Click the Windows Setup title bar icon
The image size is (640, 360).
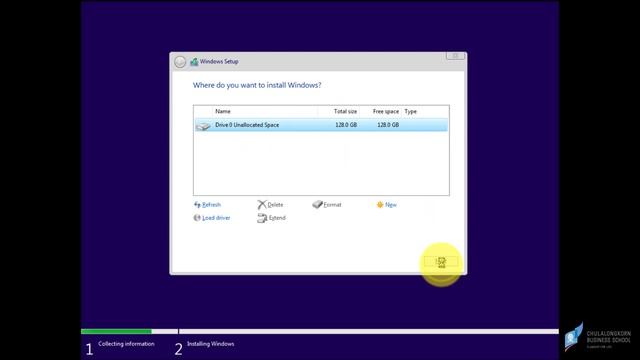tap(194, 62)
